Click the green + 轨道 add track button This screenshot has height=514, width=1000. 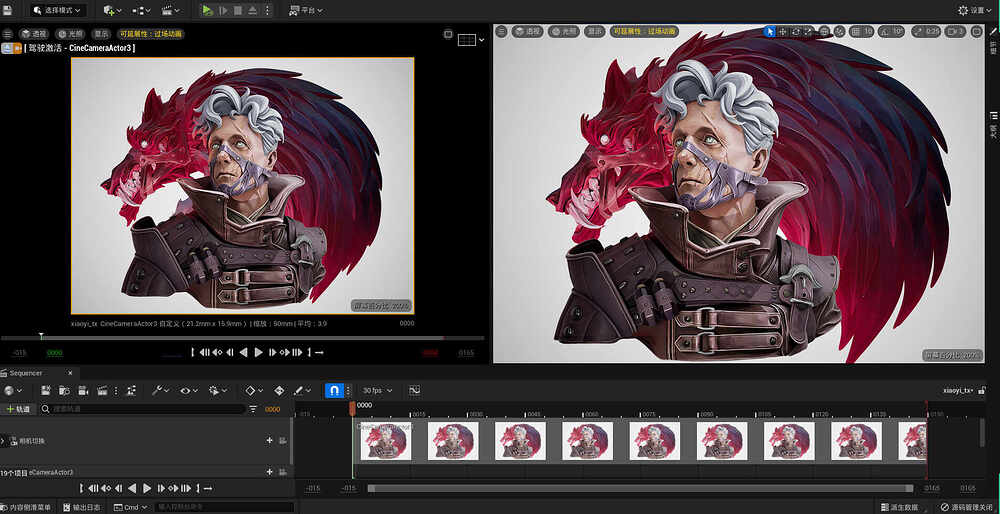(x=18, y=409)
